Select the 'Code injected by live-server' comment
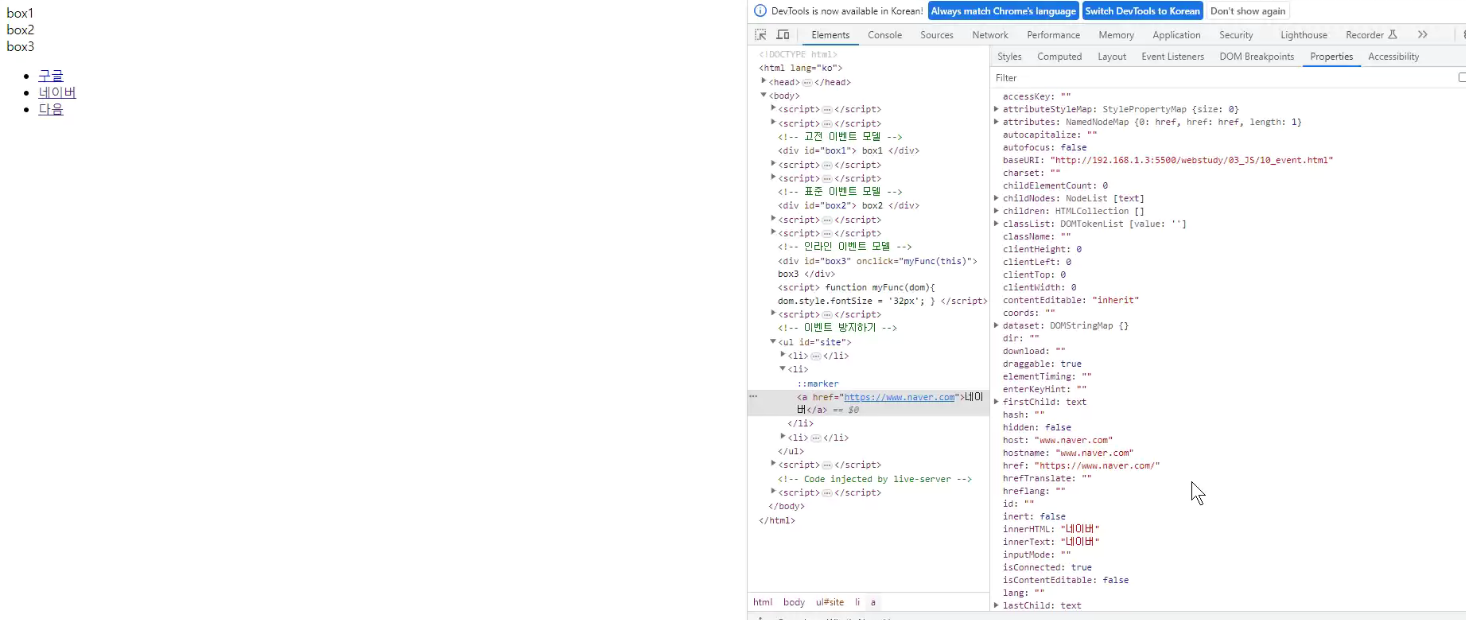The height and width of the screenshot is (620, 1466). (875, 479)
